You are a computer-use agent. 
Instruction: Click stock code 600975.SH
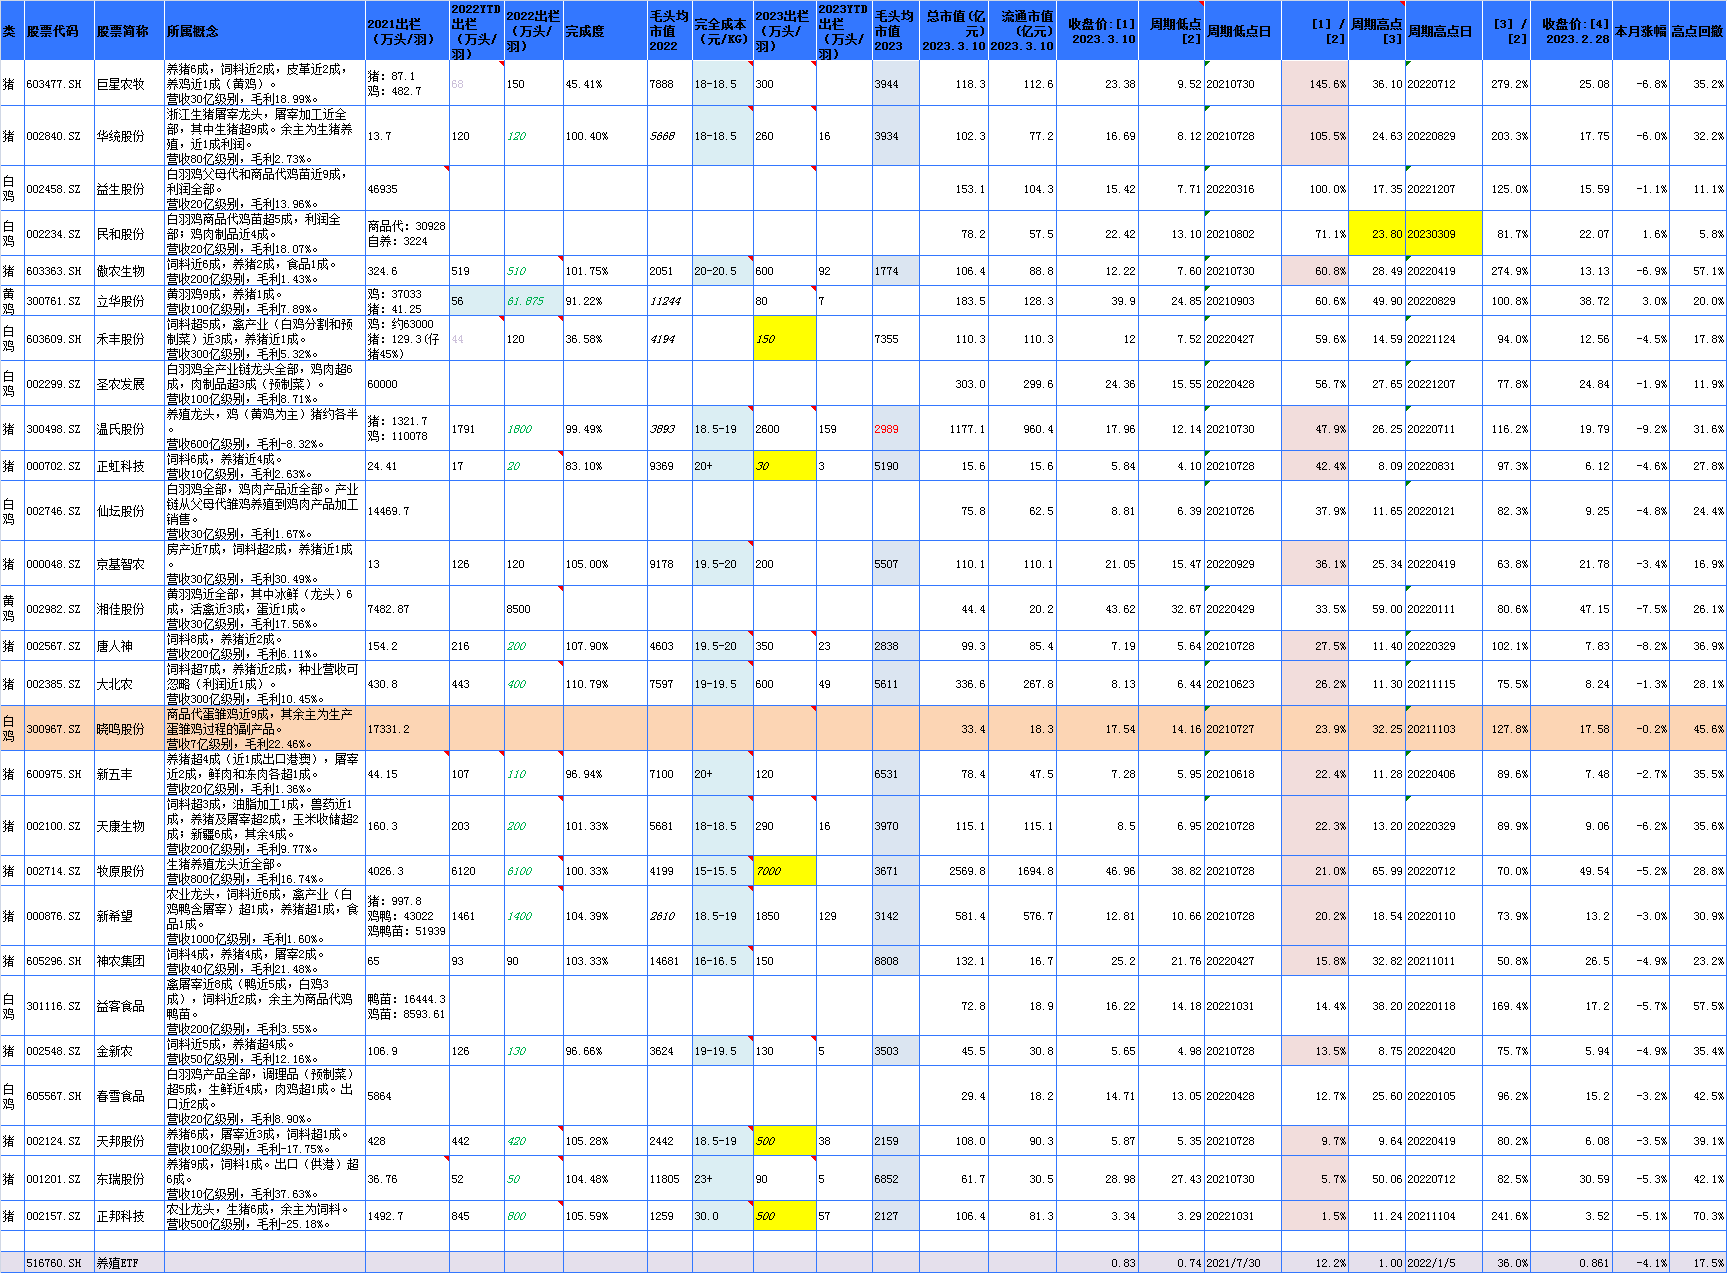pyautogui.click(x=54, y=774)
